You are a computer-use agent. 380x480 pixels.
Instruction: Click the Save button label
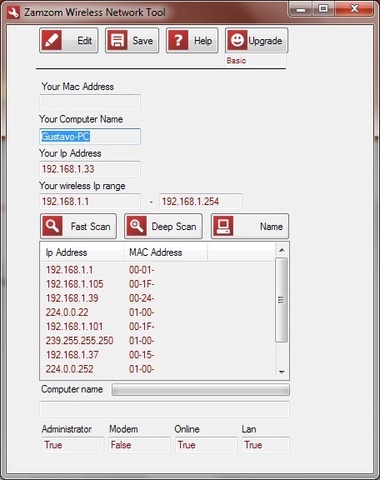tap(143, 41)
